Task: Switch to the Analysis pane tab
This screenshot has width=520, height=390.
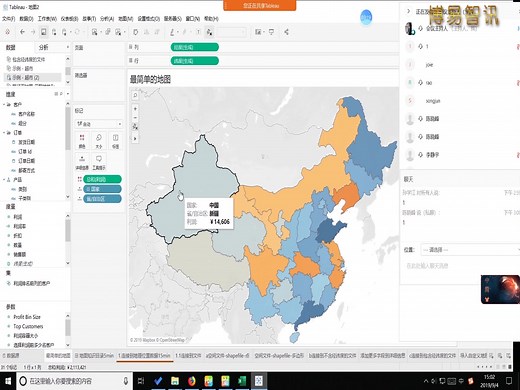Action: (44, 47)
